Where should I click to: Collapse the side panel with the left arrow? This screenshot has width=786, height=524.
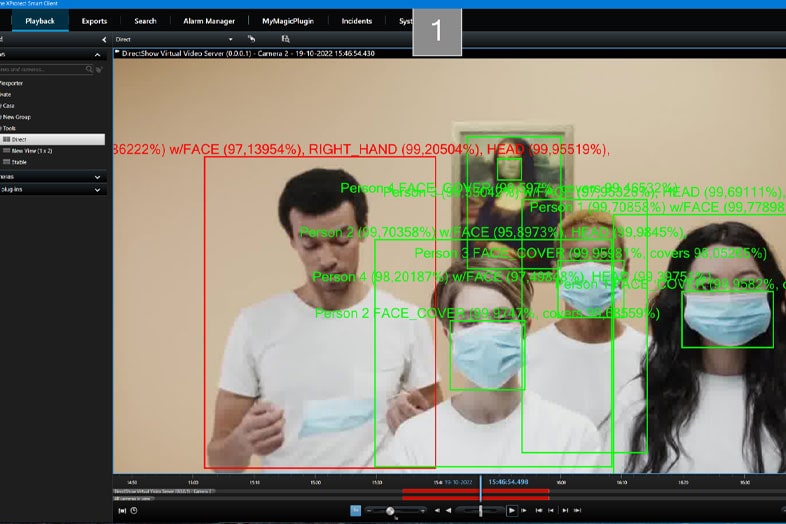(104, 40)
